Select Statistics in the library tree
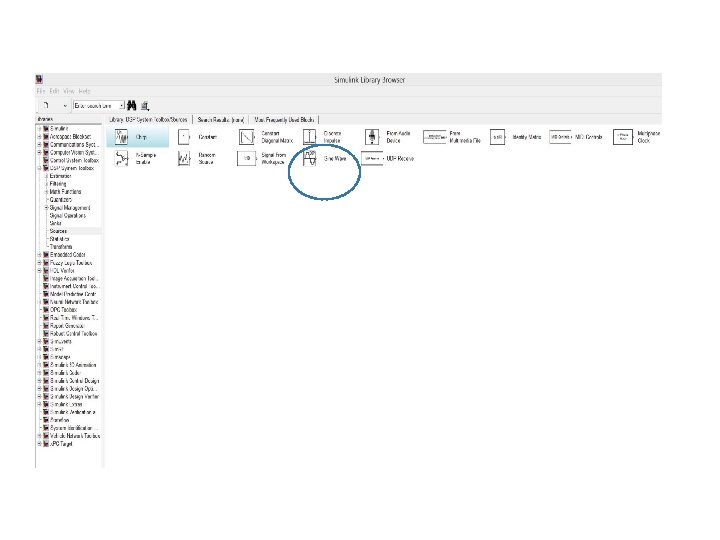The width and height of the screenshot is (720, 540). coord(59,239)
